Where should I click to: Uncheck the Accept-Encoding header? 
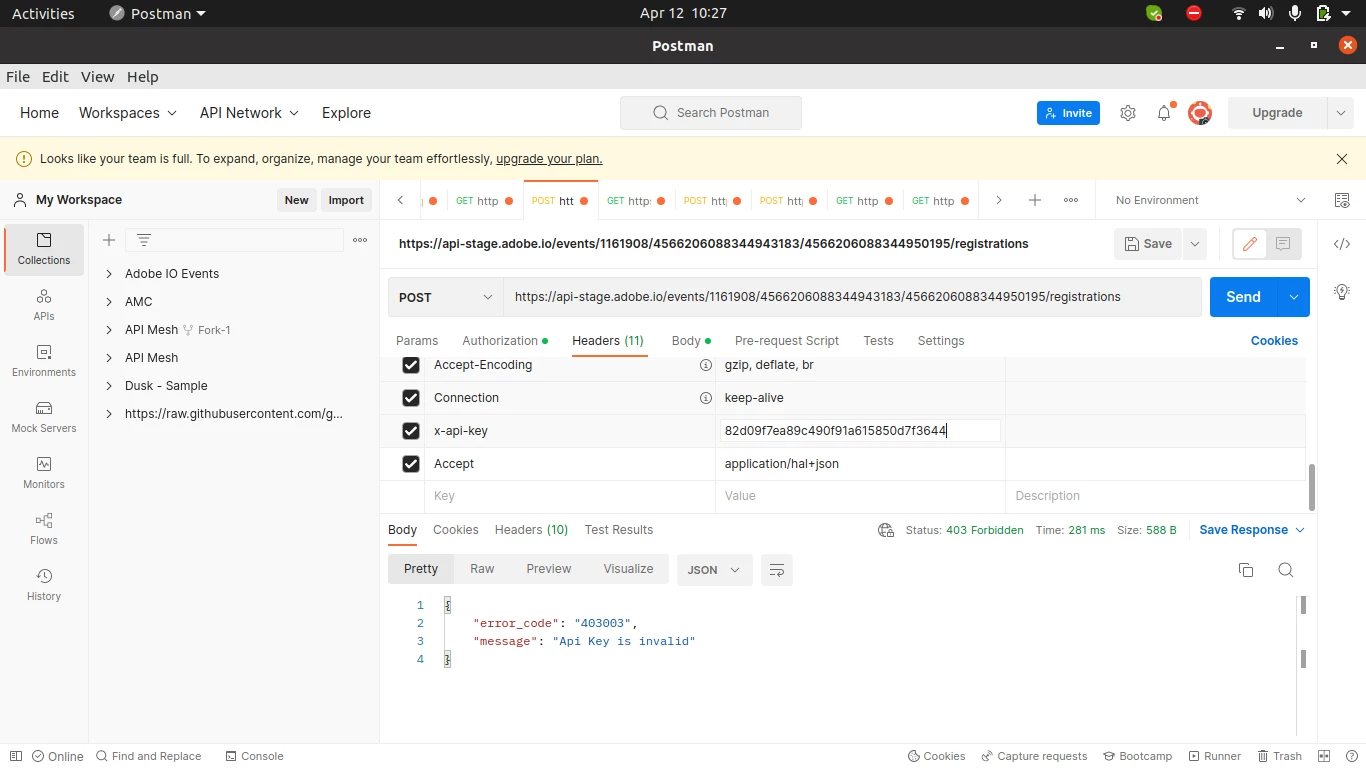(411, 365)
